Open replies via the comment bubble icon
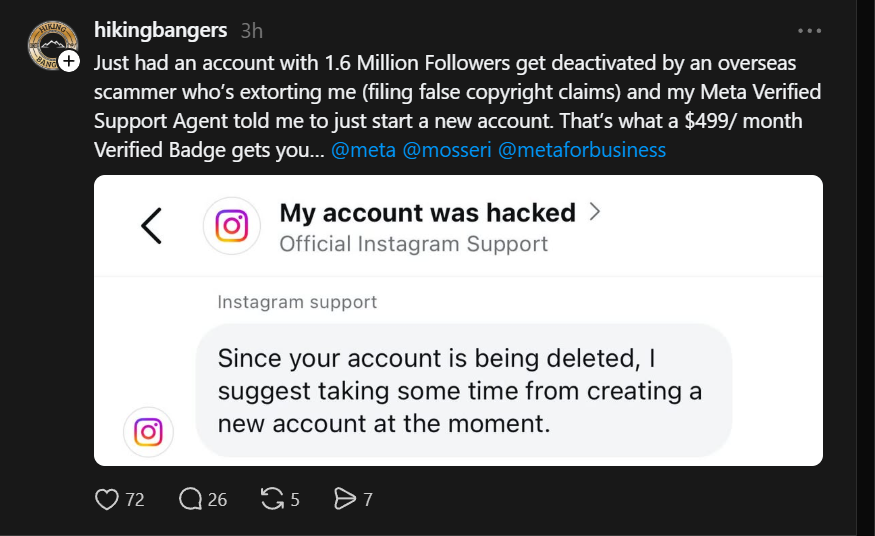This screenshot has height=536, width=875. [190, 499]
